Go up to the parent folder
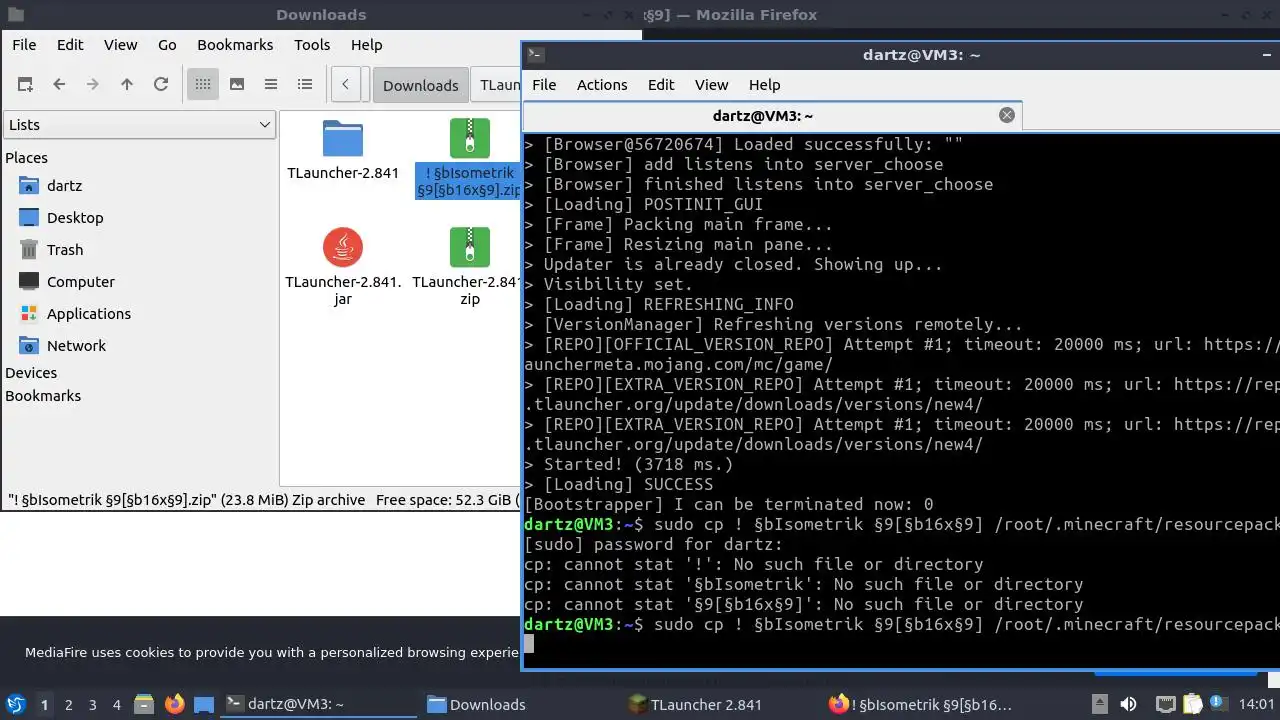Screen dimensions: 1280x720 127,85
